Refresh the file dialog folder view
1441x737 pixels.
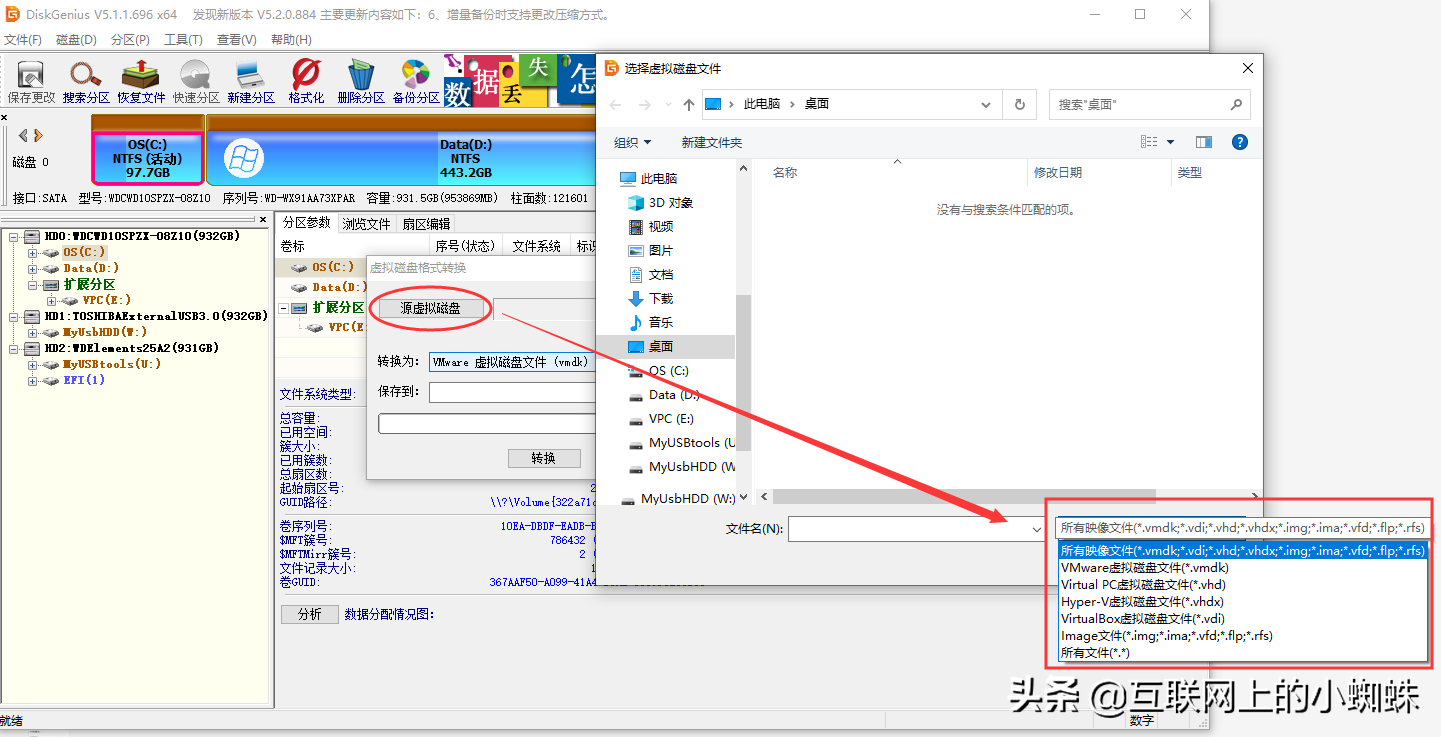point(1019,104)
